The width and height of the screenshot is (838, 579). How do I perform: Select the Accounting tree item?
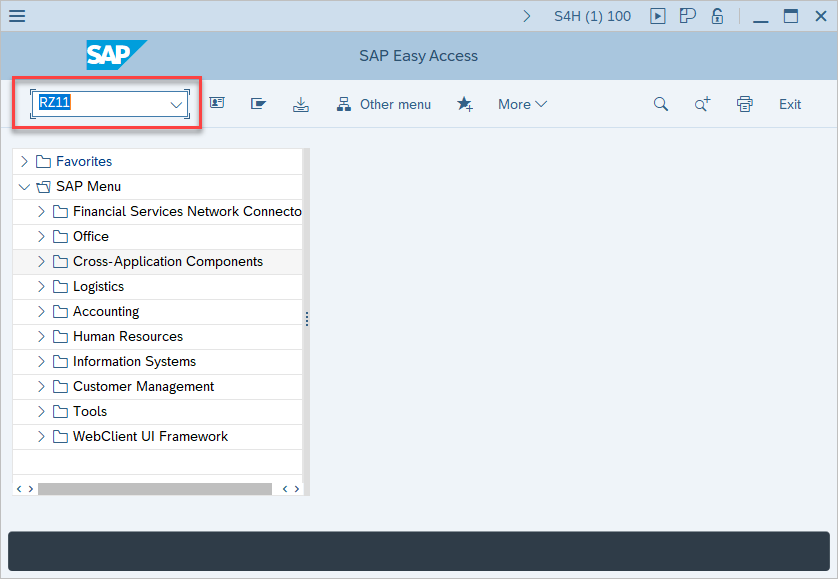106,311
